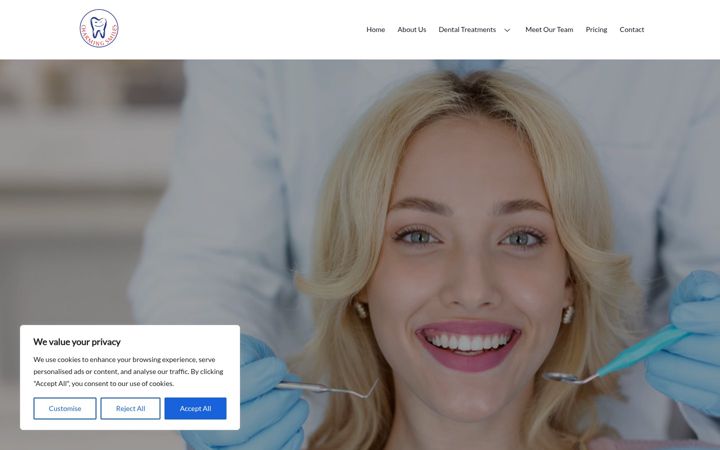Screen dimensions: 720x450
Task: Go to the Contact page
Action: [x=631, y=29]
